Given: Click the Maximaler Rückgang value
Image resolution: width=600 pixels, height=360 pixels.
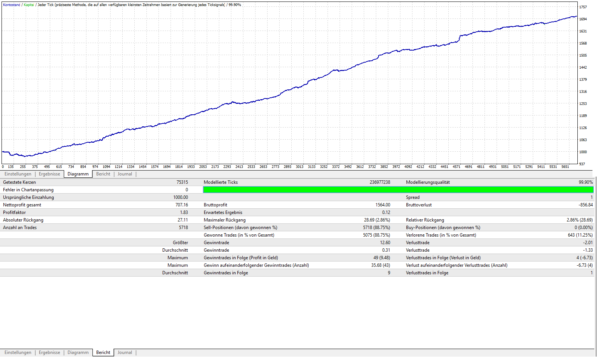Looking at the screenshot, I should tap(377, 220).
